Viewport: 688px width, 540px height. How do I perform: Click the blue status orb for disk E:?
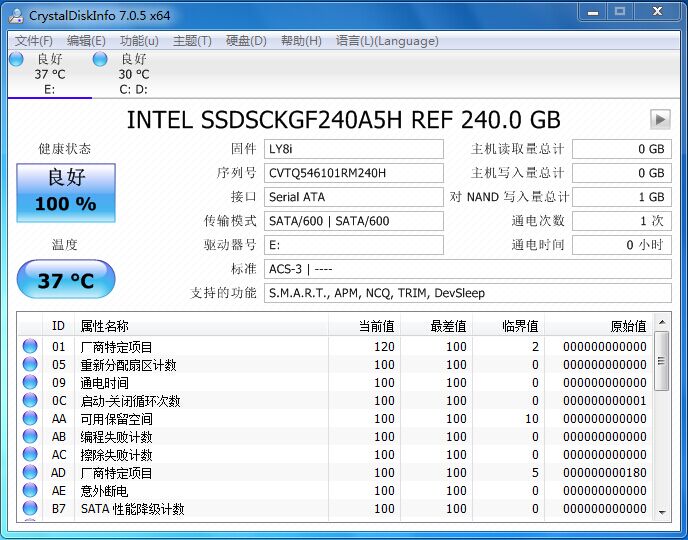[x=16, y=59]
